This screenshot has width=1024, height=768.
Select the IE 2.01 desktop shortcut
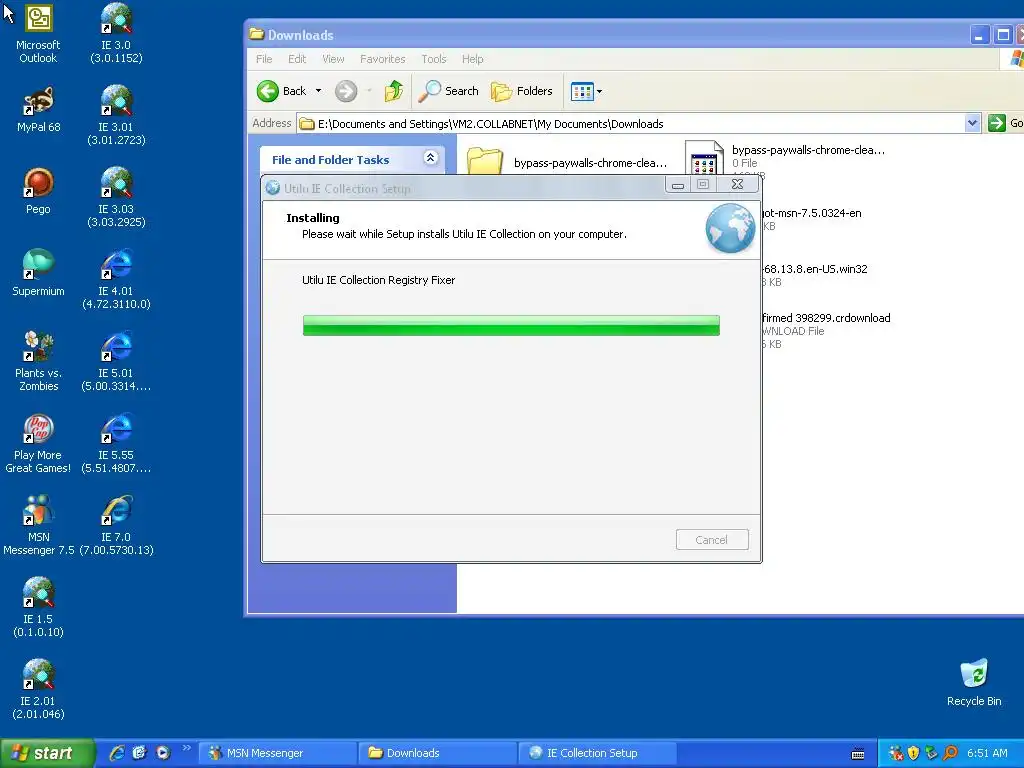[38, 690]
